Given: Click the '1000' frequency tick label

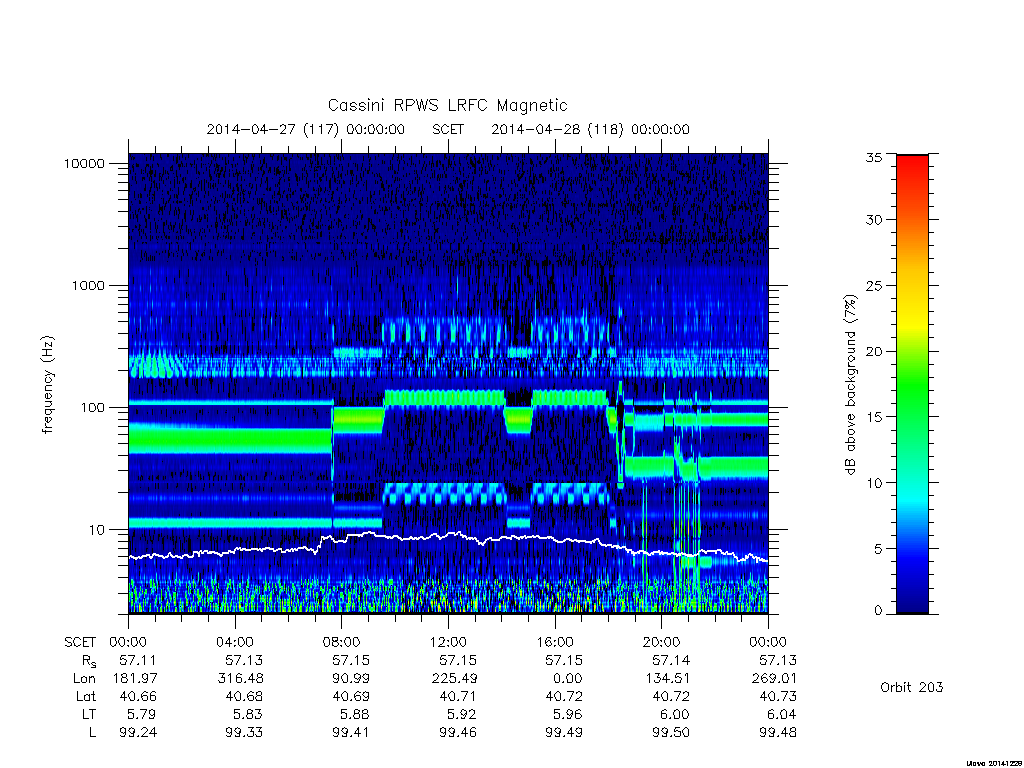Looking at the screenshot, I should click(88, 286).
